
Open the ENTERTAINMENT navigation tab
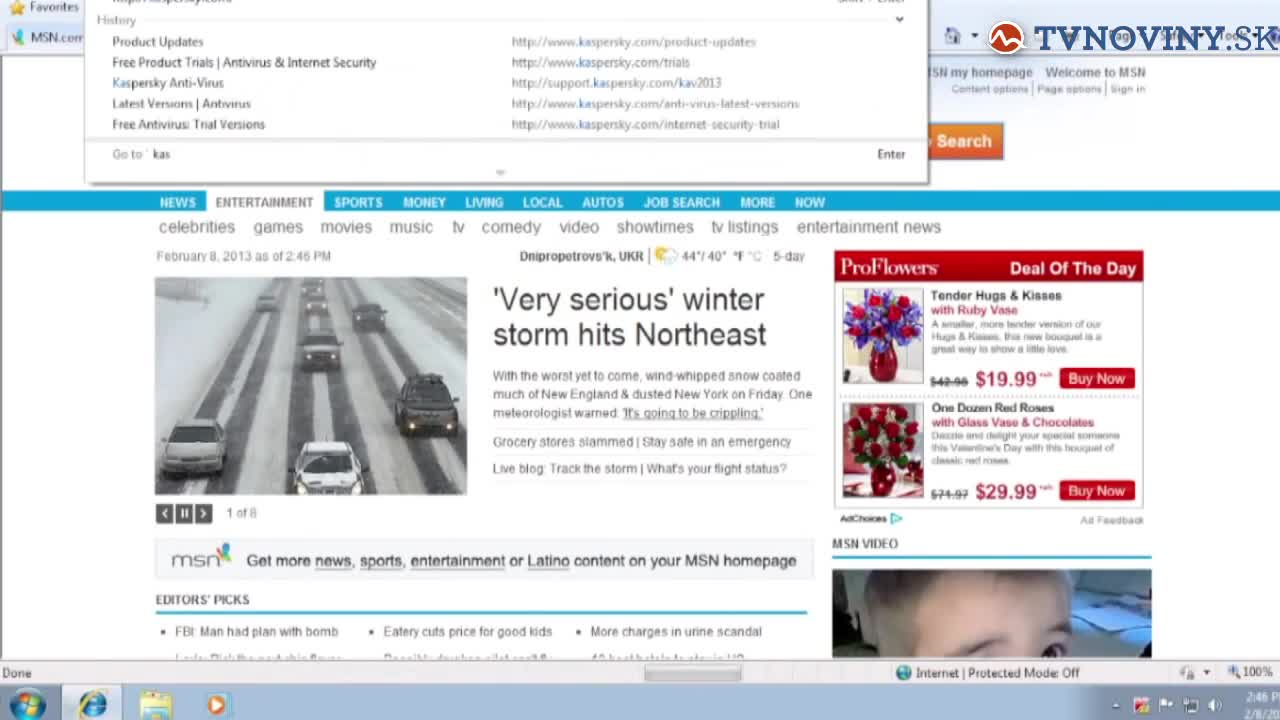coord(264,202)
